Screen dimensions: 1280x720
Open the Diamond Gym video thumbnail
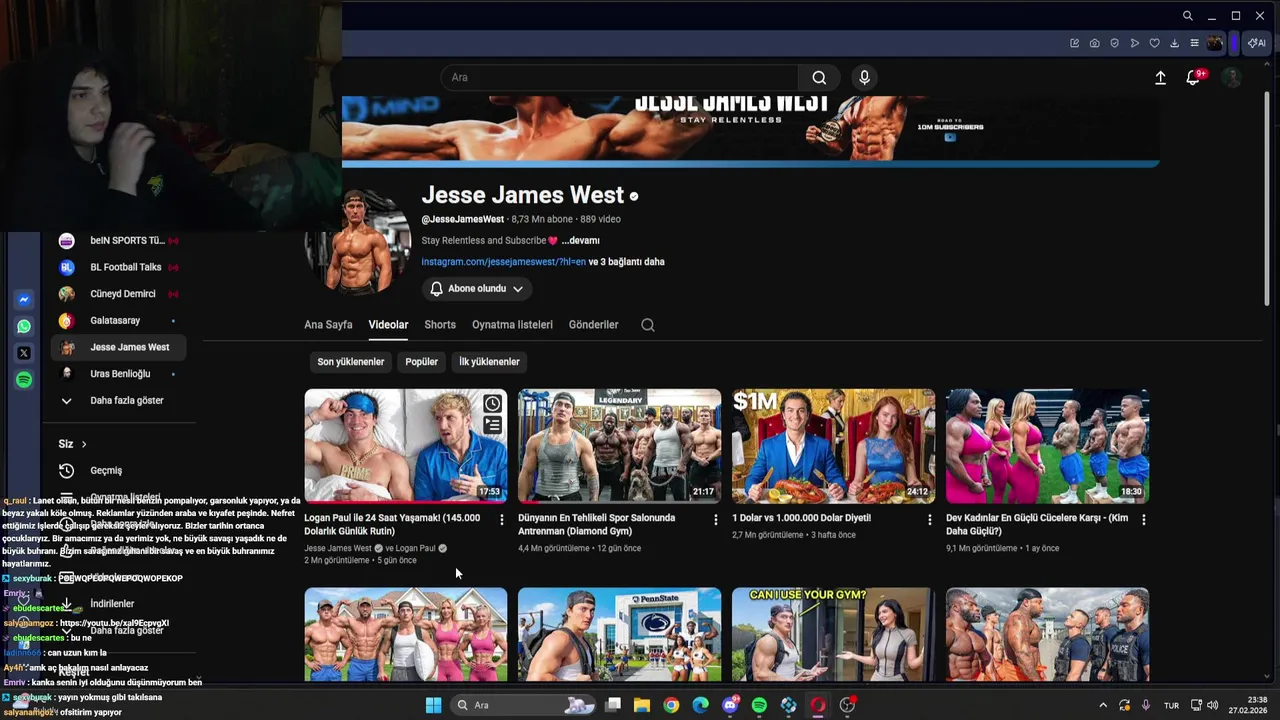click(x=619, y=446)
